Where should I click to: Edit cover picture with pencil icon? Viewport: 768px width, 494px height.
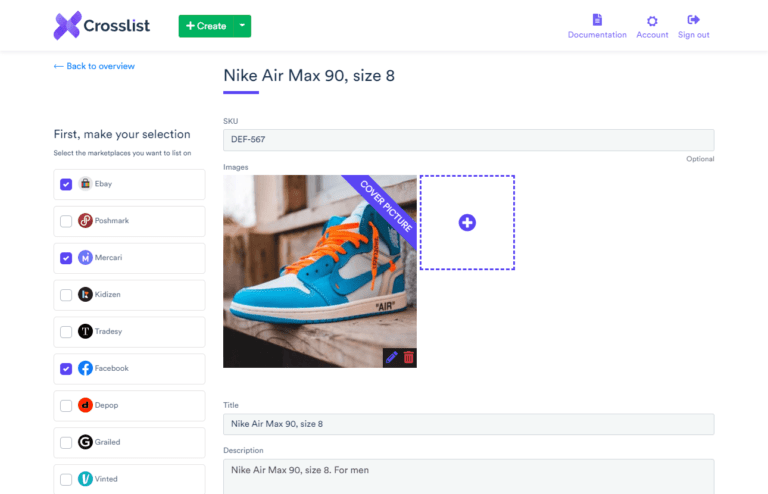click(x=391, y=357)
